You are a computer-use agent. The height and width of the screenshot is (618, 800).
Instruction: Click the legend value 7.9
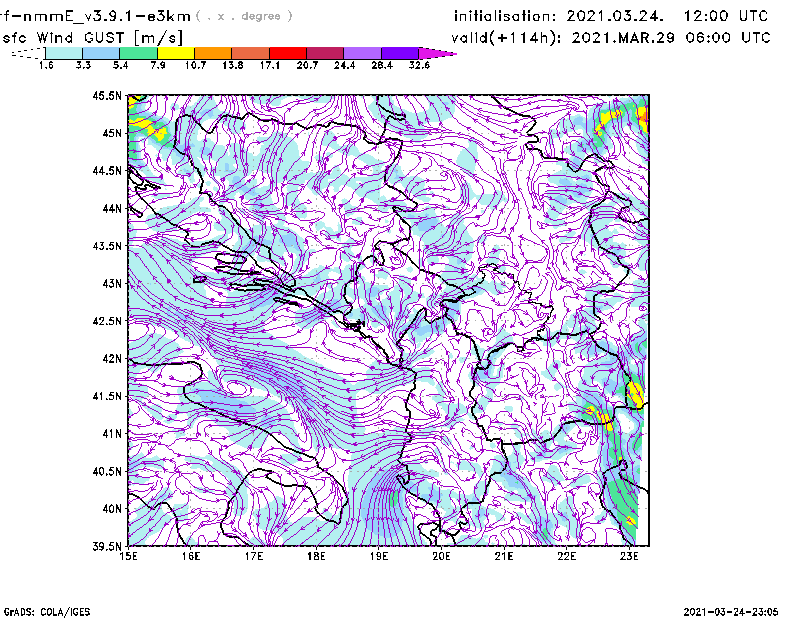click(x=158, y=65)
